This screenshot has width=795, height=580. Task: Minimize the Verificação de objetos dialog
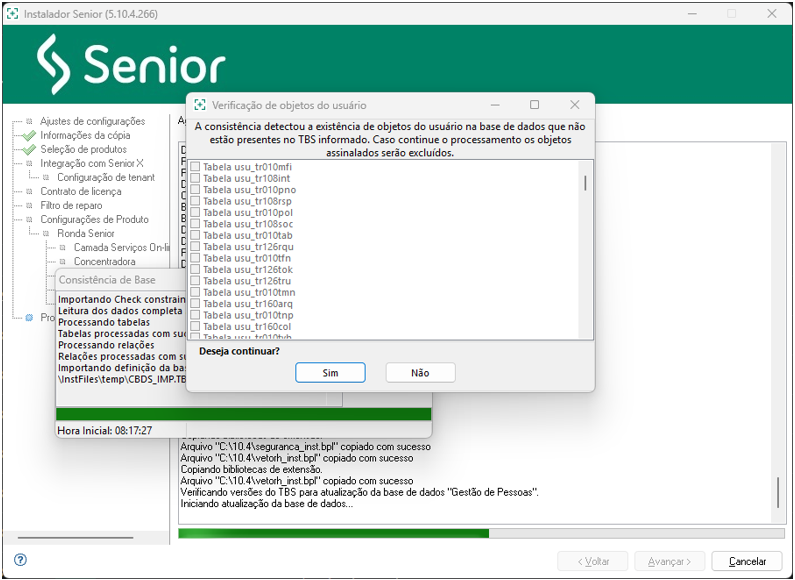[x=495, y=105]
